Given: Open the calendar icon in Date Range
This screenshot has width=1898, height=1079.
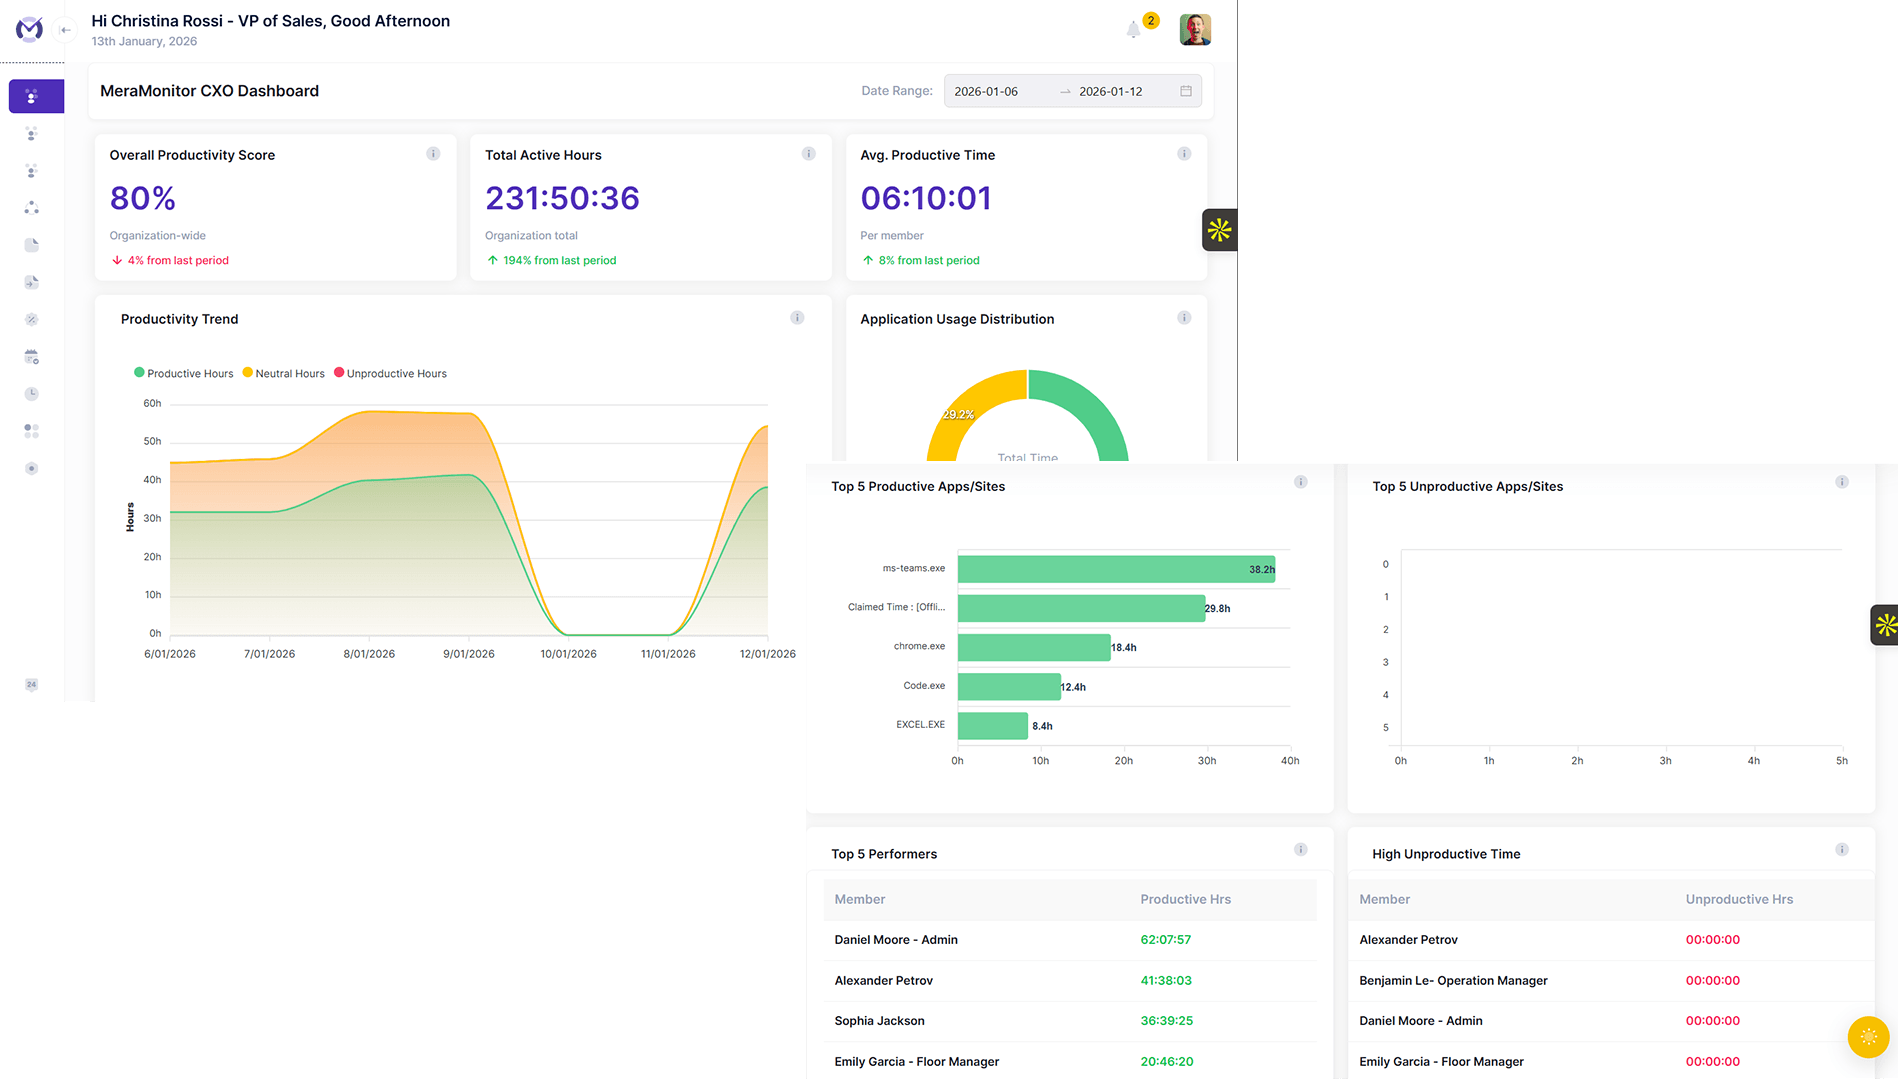Looking at the screenshot, I should click(x=1186, y=91).
